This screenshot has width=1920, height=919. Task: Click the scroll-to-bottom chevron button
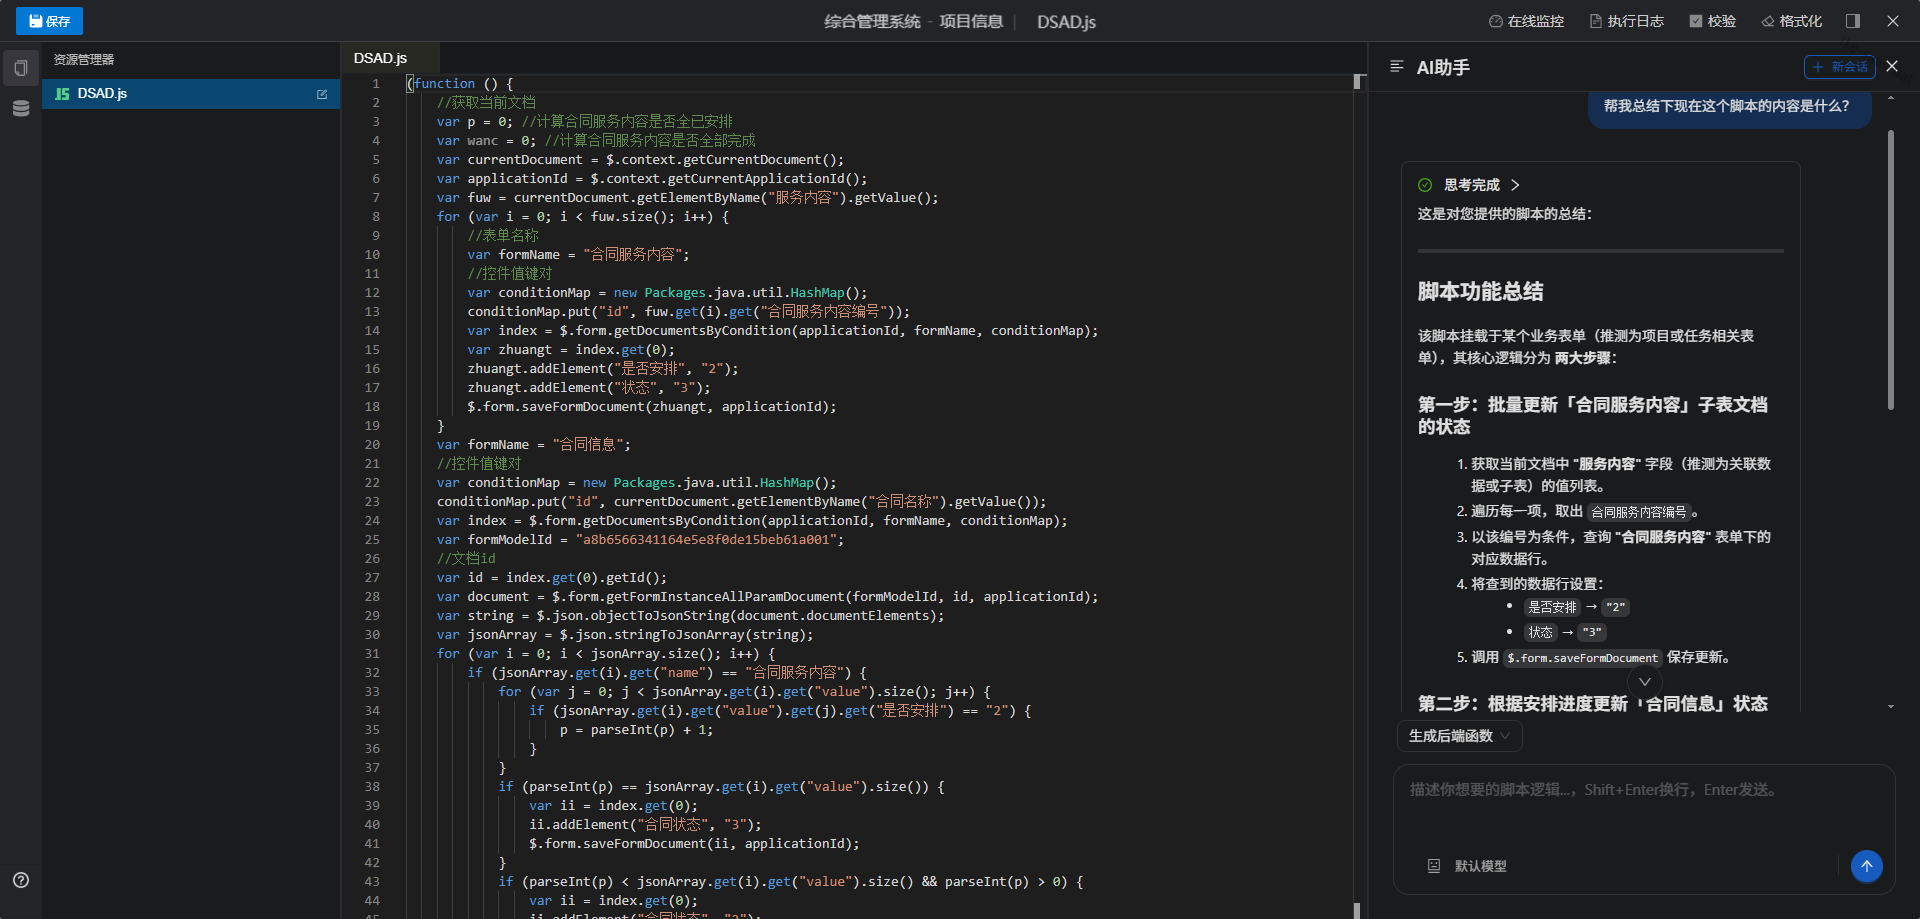click(x=1645, y=681)
